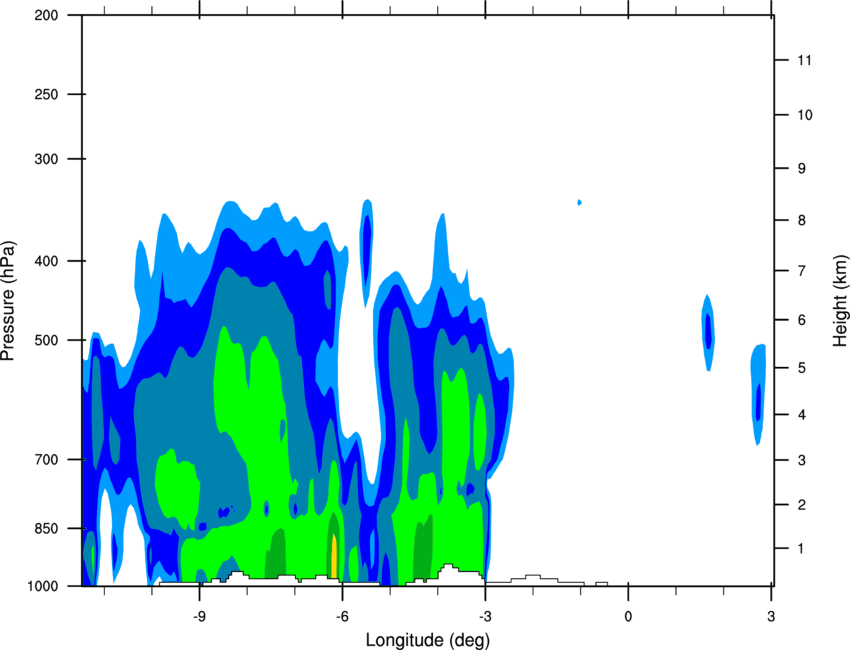Click the 2 km height label
Viewport: 850px width, 650px height.
(801, 505)
